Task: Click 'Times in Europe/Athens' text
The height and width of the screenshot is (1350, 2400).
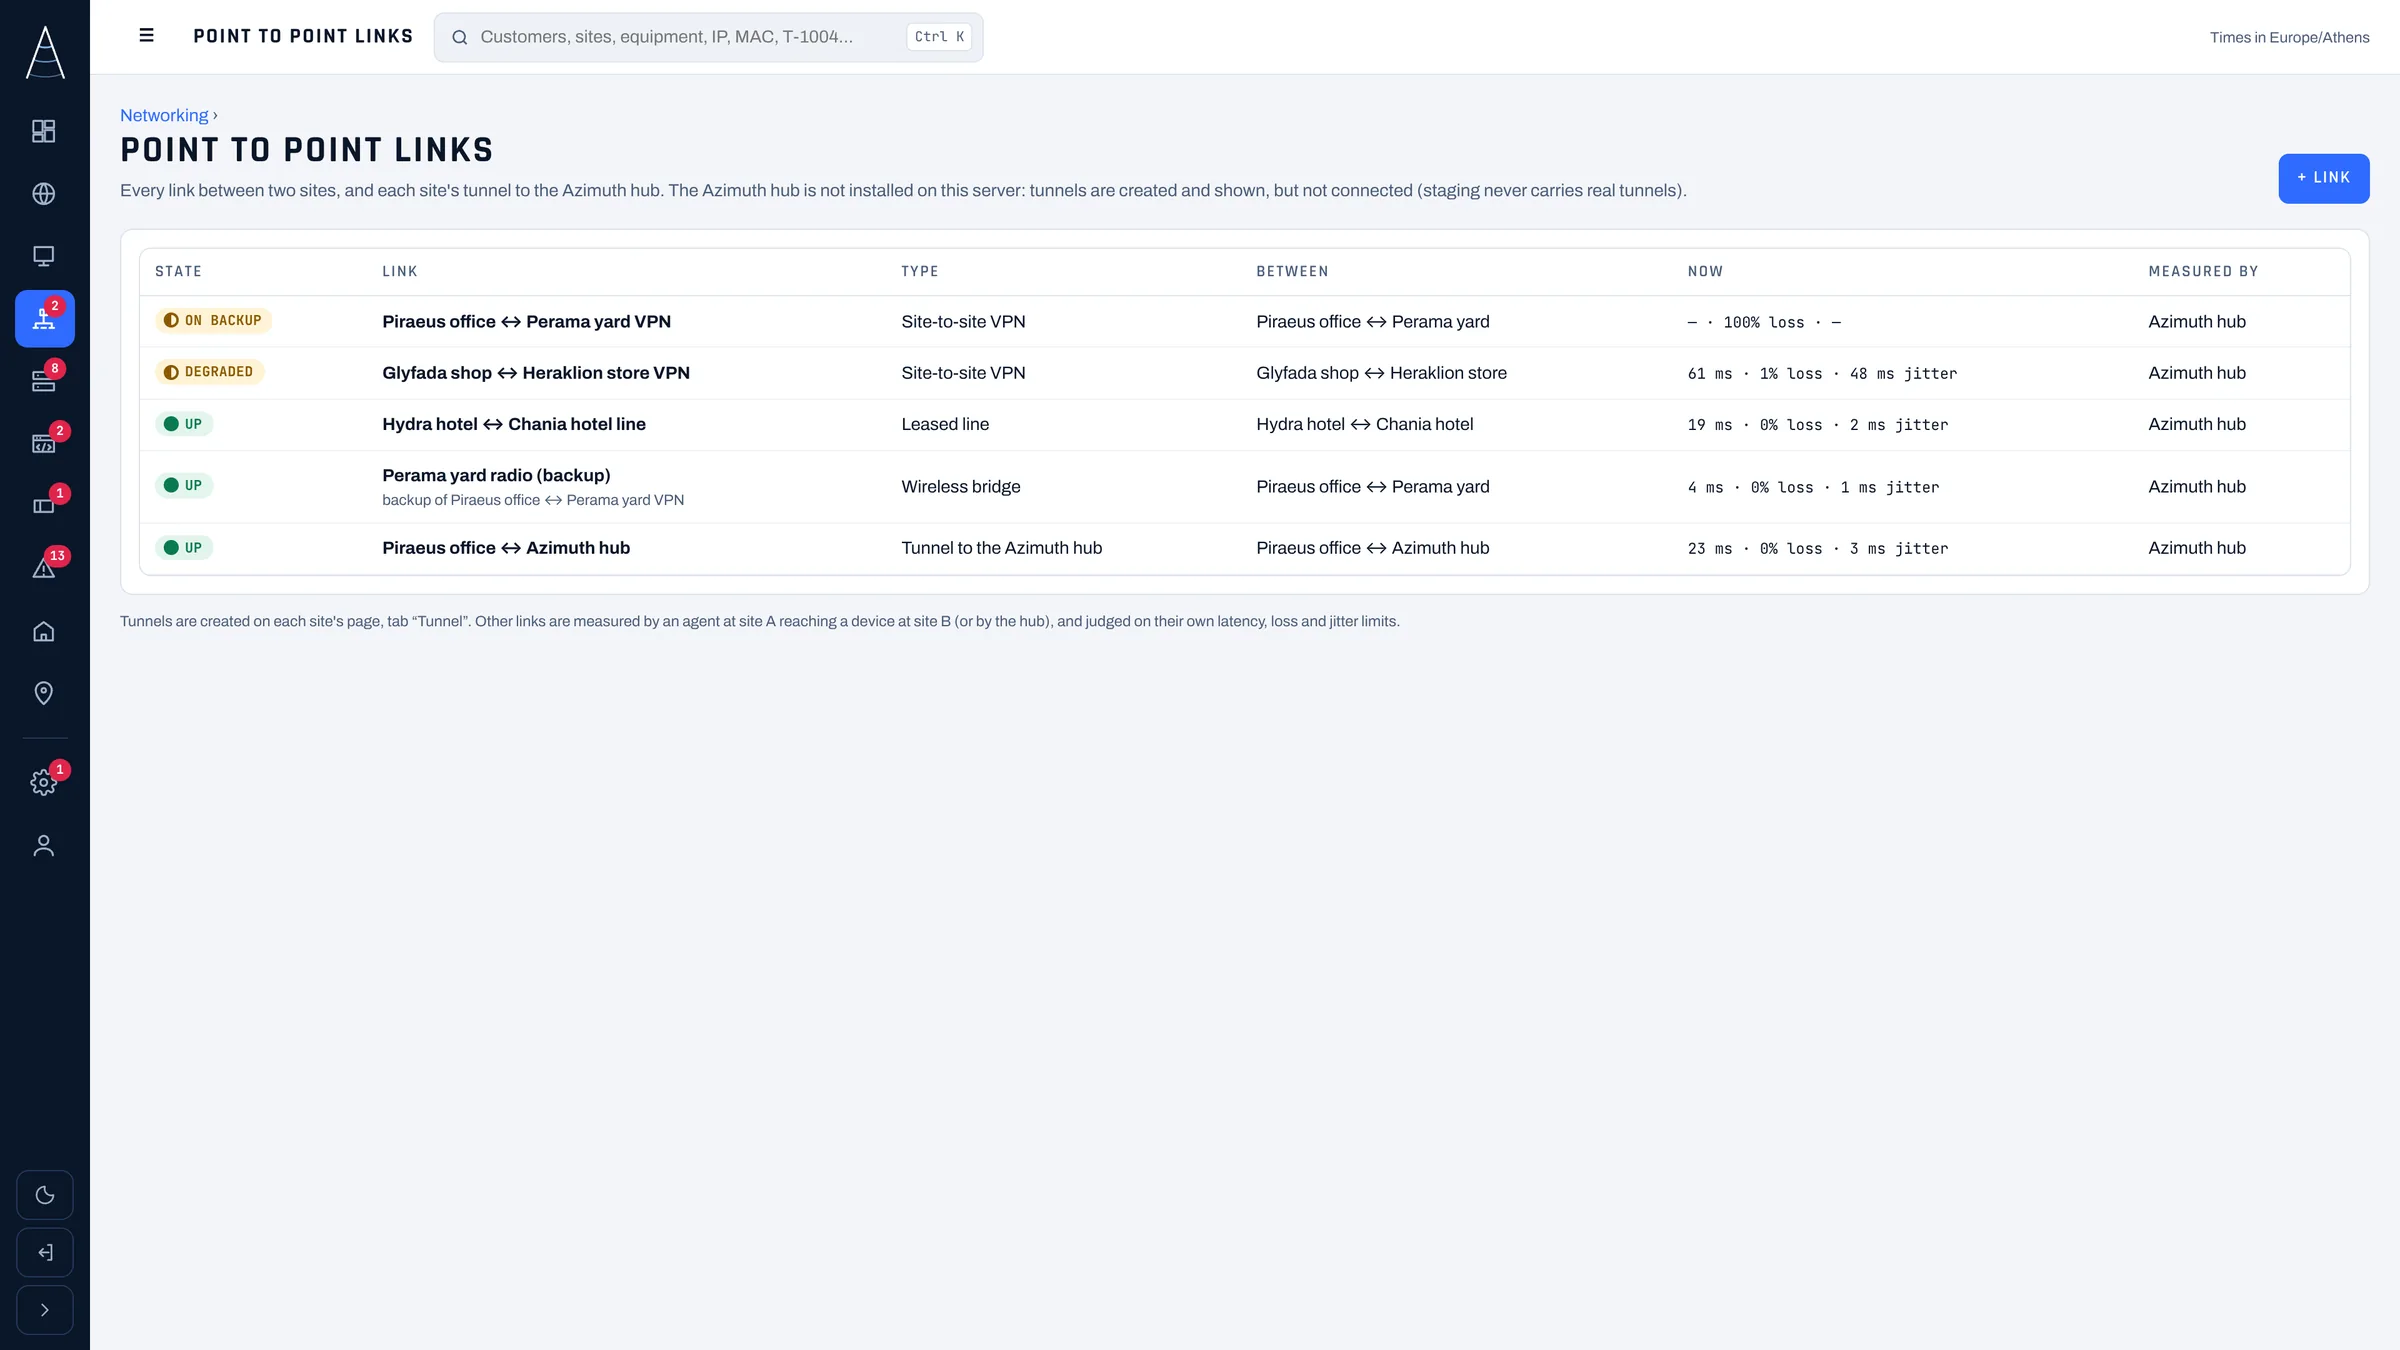Action: tap(2289, 38)
